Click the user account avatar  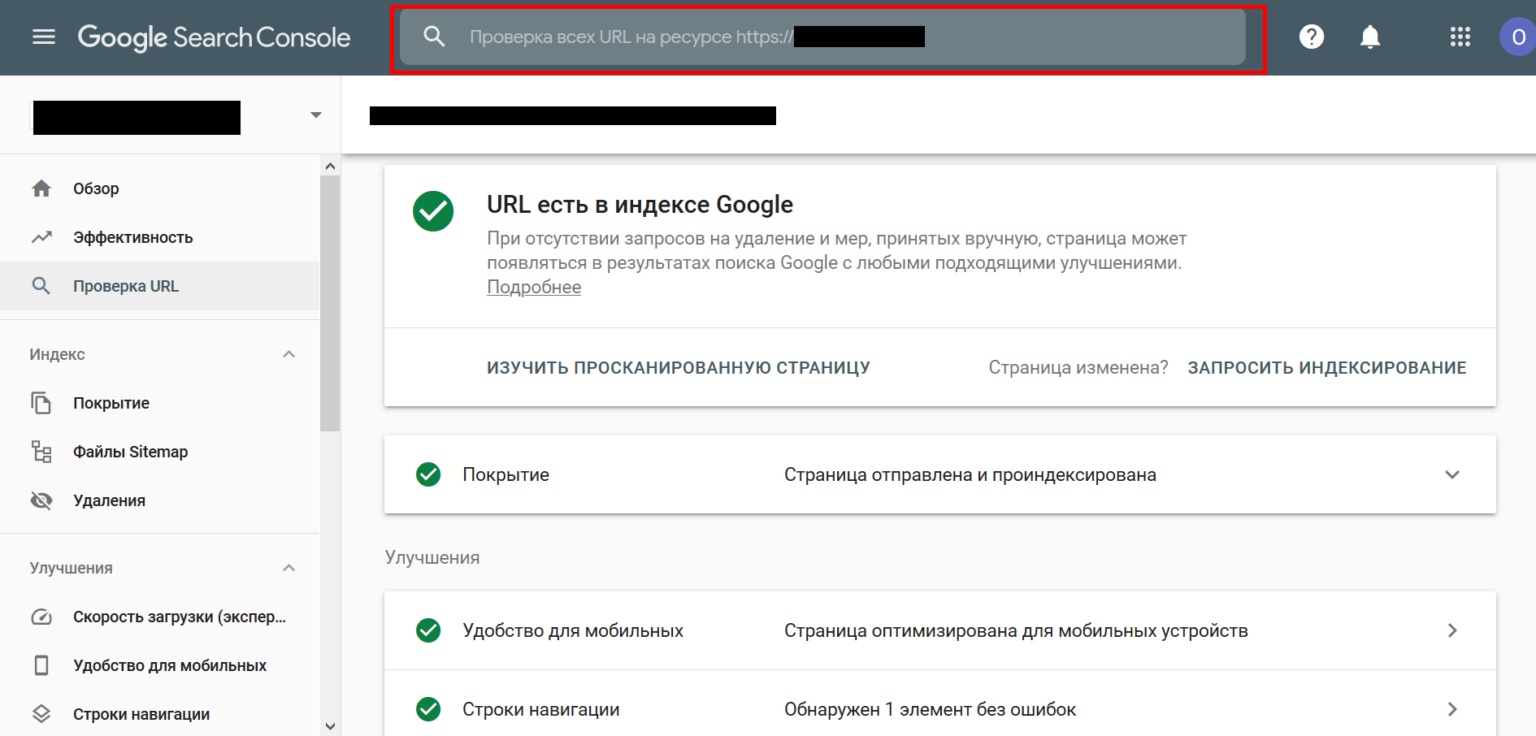1517,37
